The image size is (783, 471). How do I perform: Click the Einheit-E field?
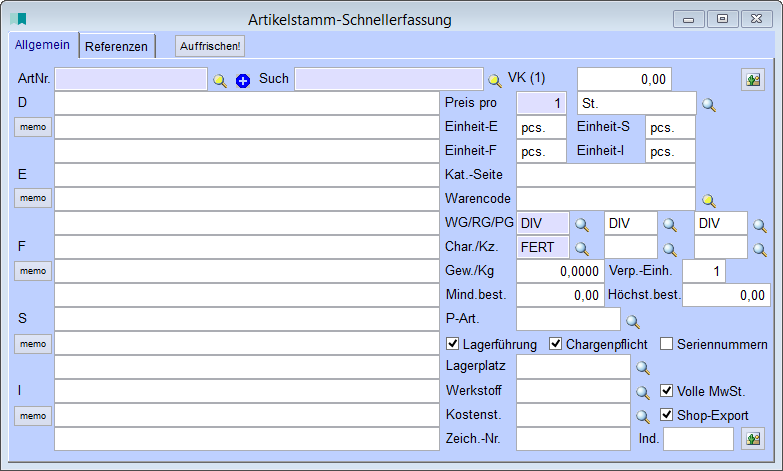tap(541, 127)
